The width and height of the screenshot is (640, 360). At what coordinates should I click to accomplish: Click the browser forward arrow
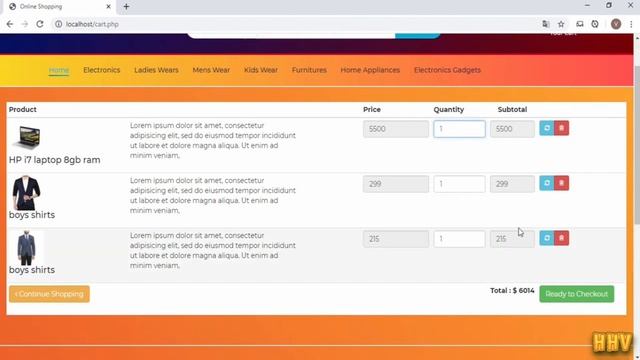point(24,24)
